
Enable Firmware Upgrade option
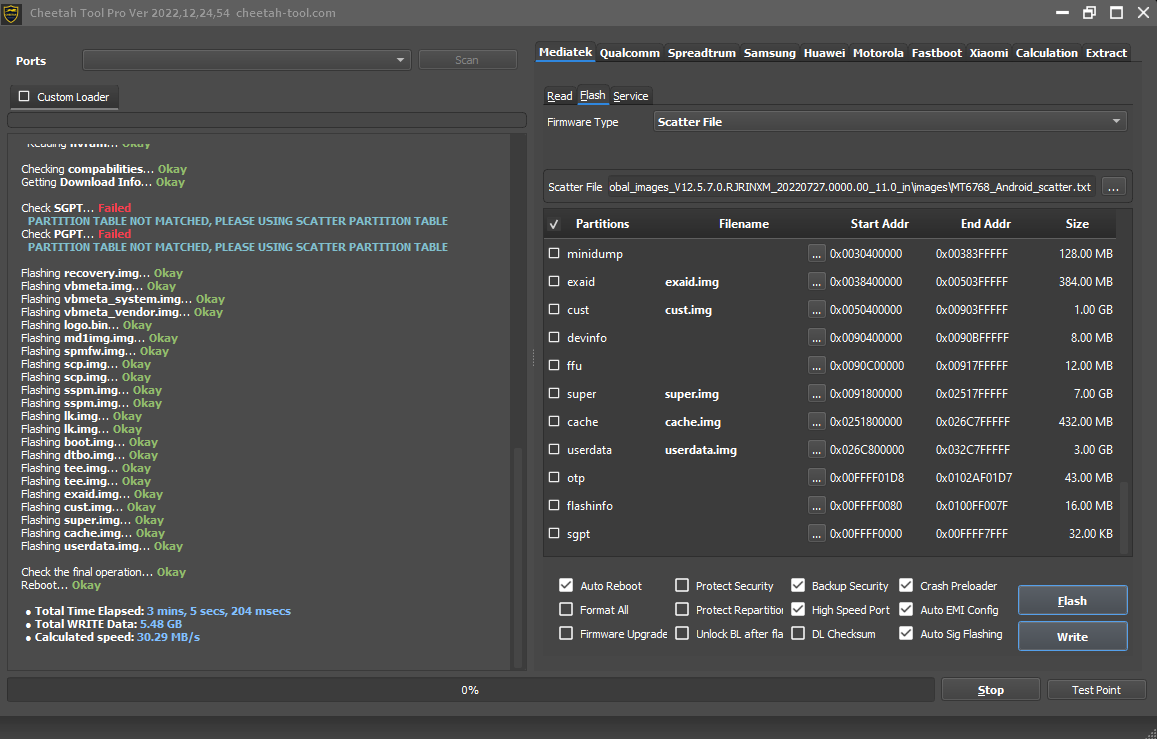pyautogui.click(x=566, y=634)
